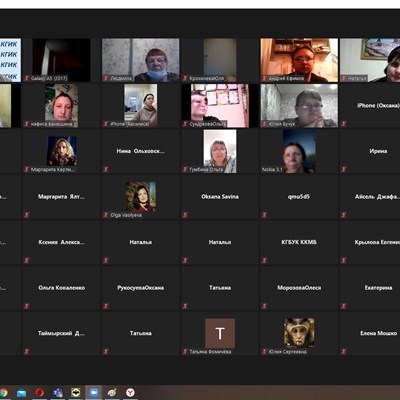Select Людмила's video tile
This screenshot has width=400, height=400.
click(141, 60)
